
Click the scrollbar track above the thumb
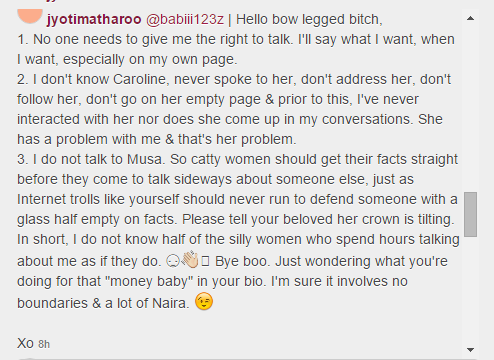click(x=470, y=107)
